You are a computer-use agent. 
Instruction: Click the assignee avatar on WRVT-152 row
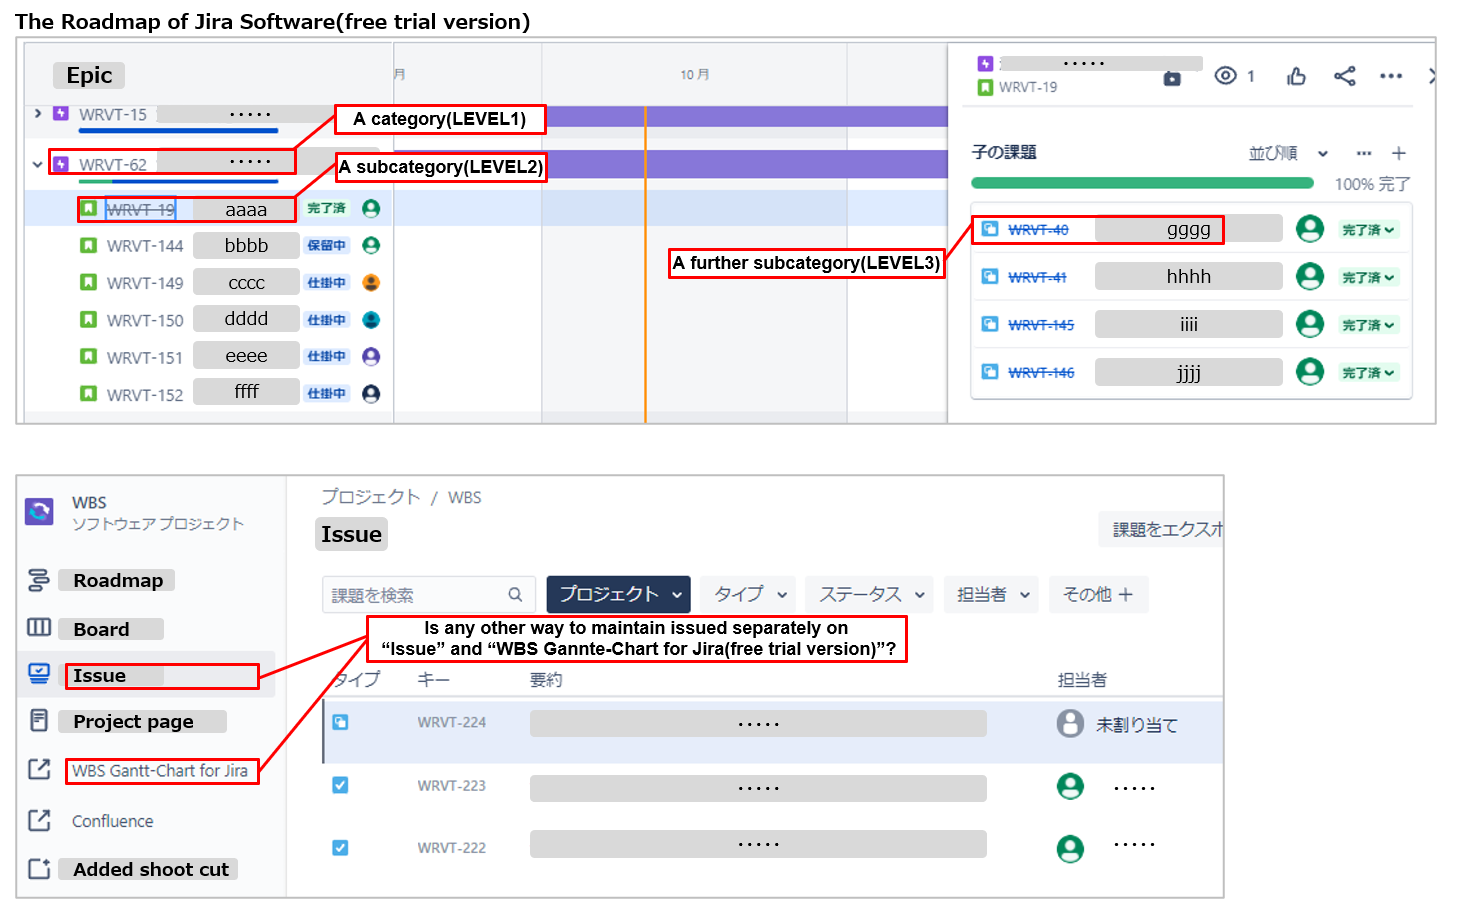pyautogui.click(x=371, y=394)
